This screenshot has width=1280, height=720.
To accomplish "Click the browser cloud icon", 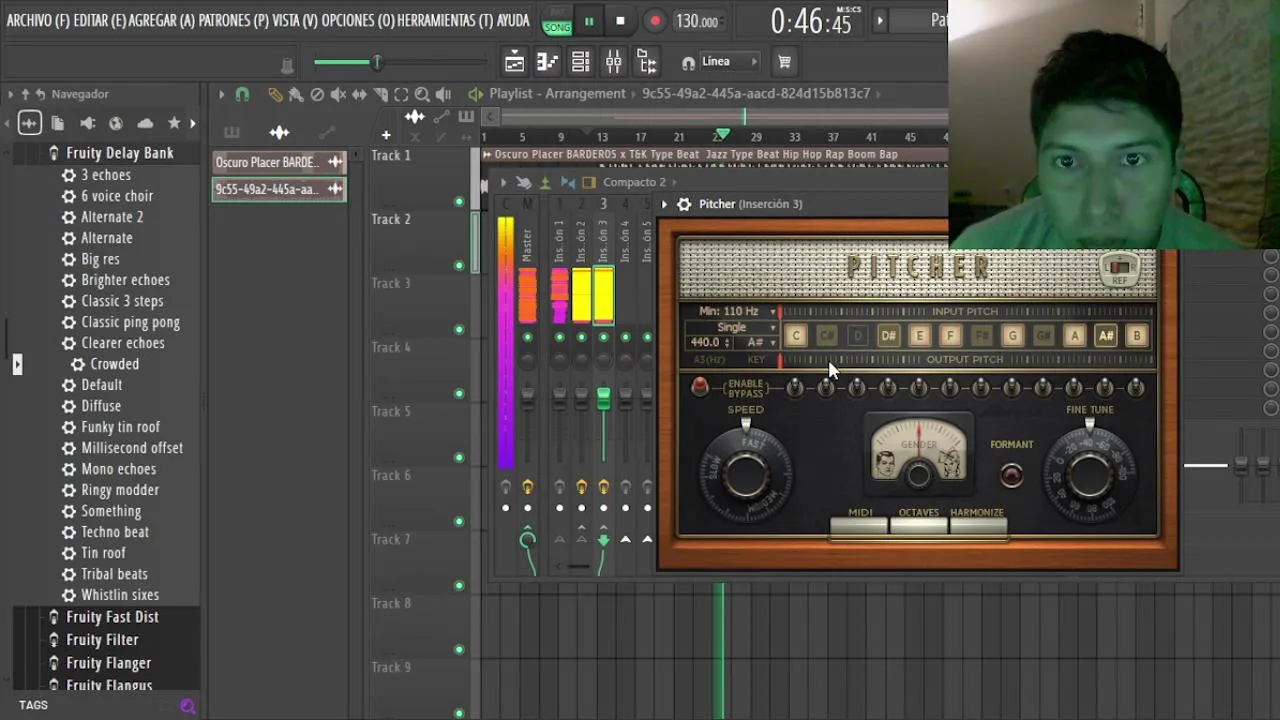I will [x=145, y=123].
